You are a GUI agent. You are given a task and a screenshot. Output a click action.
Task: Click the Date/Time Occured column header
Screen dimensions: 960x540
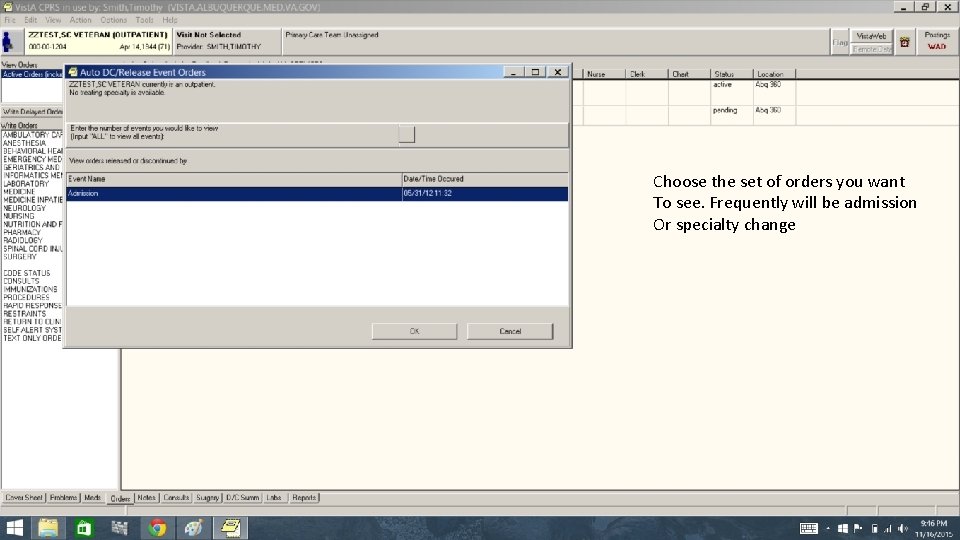[485, 179]
